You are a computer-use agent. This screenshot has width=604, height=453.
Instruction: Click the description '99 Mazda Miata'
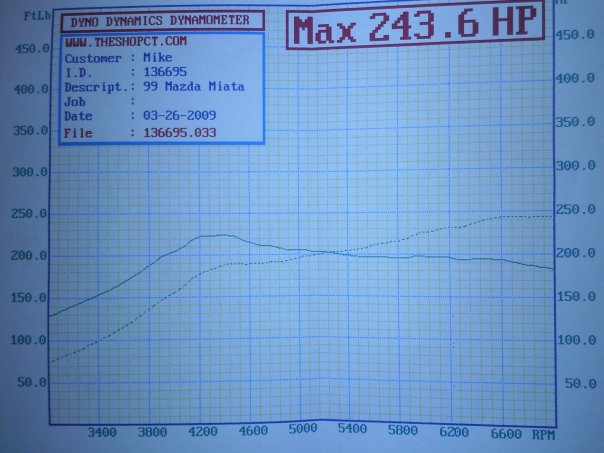click(x=194, y=86)
